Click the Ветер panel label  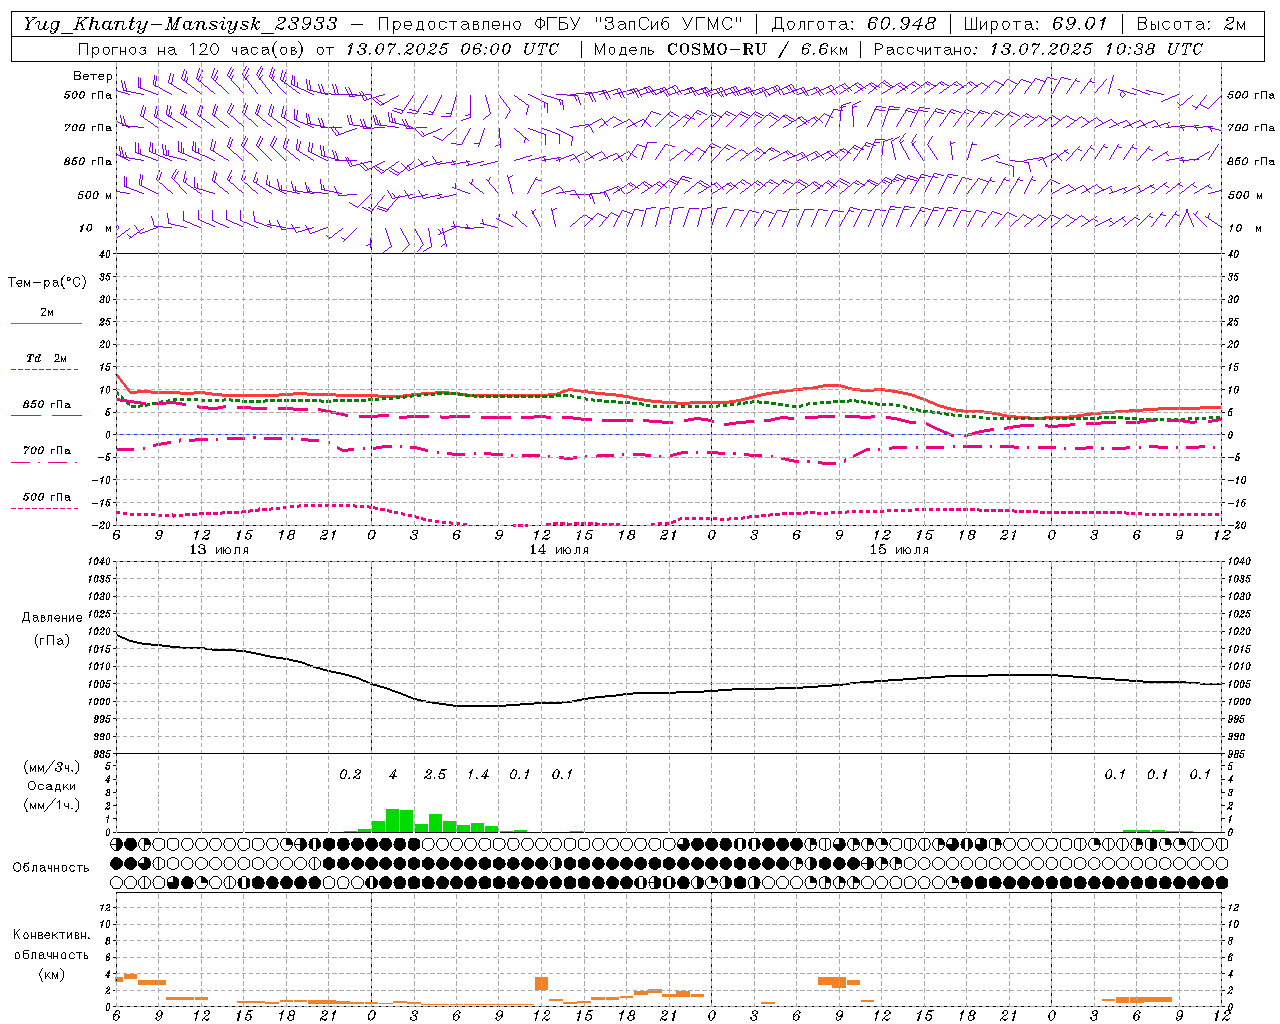click(x=93, y=76)
